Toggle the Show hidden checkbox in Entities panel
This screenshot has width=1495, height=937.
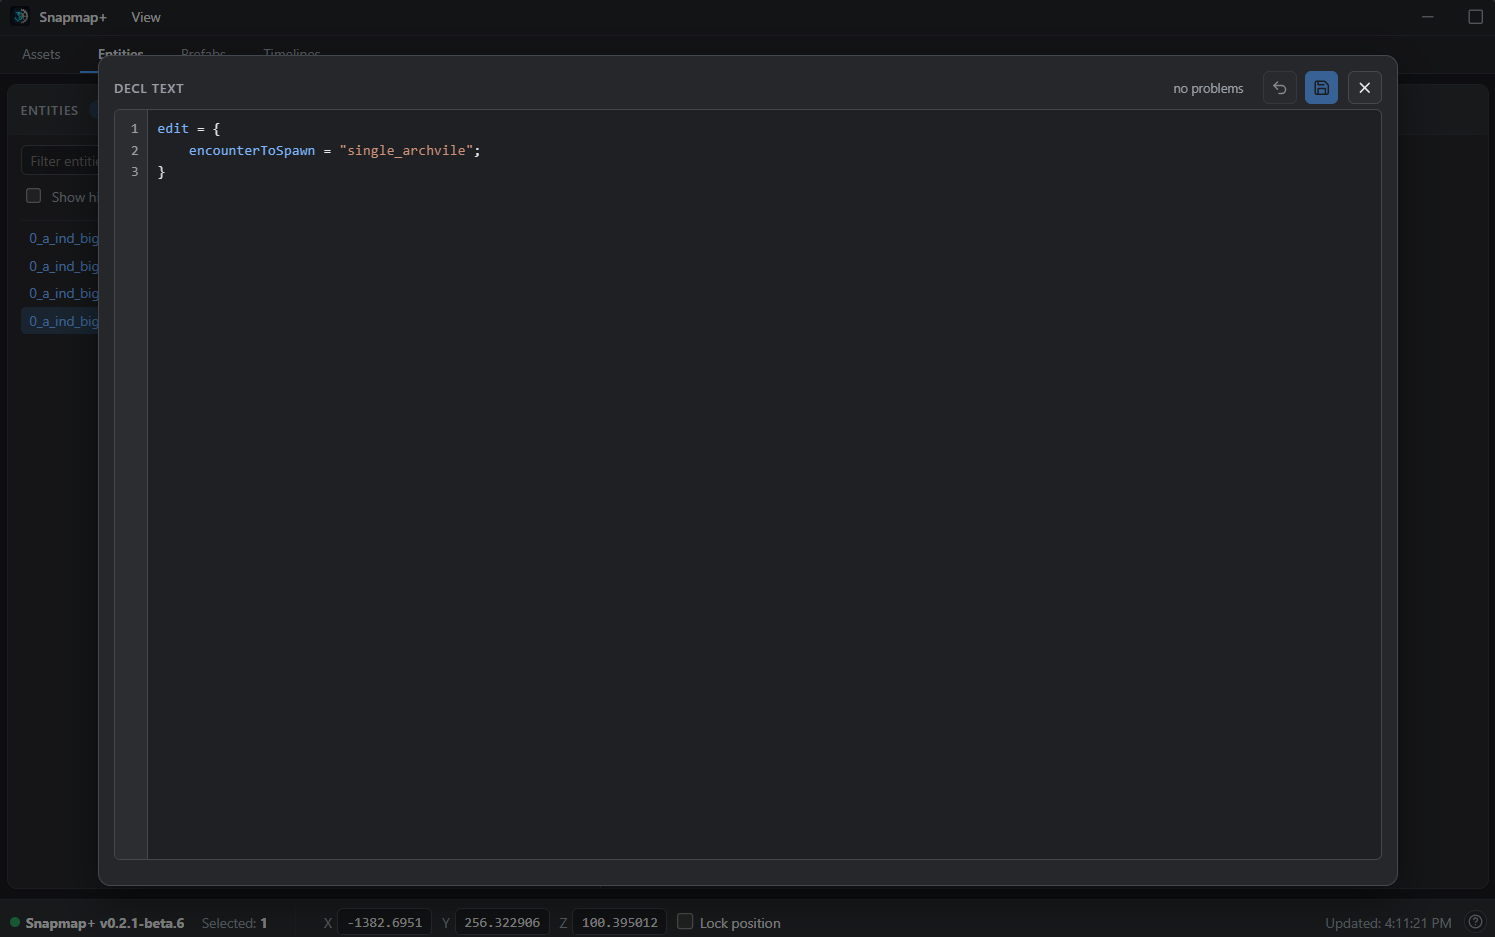[x=34, y=196]
